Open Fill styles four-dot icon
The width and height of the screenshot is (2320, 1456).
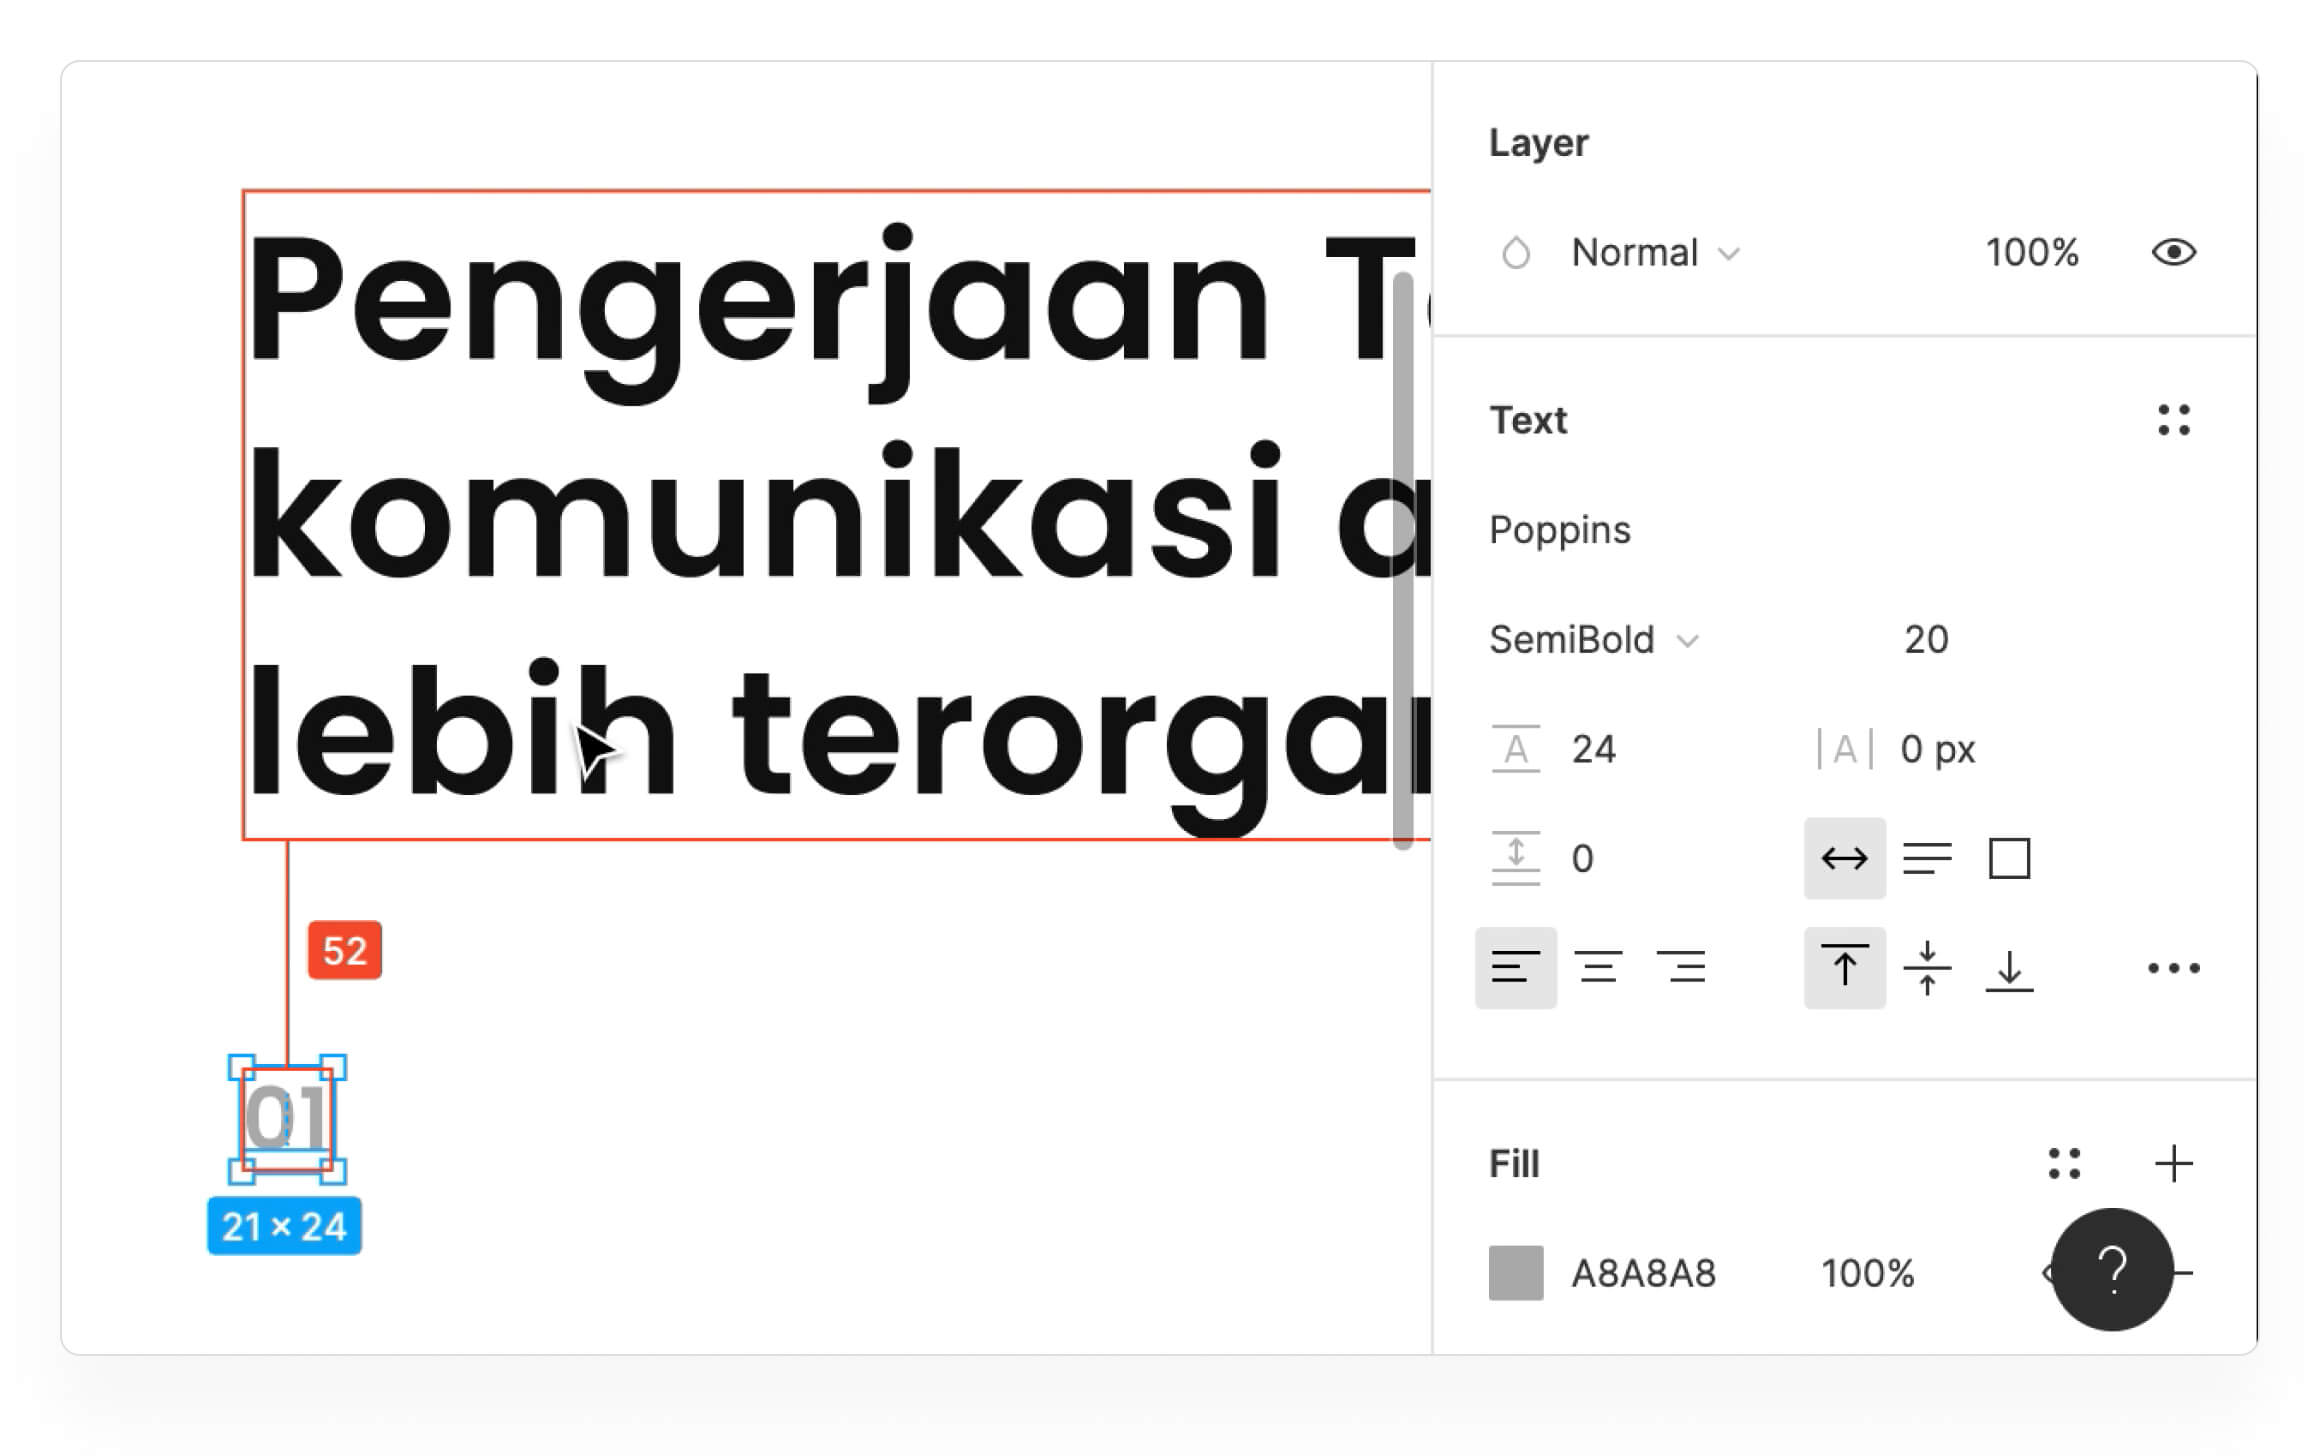[2064, 1163]
